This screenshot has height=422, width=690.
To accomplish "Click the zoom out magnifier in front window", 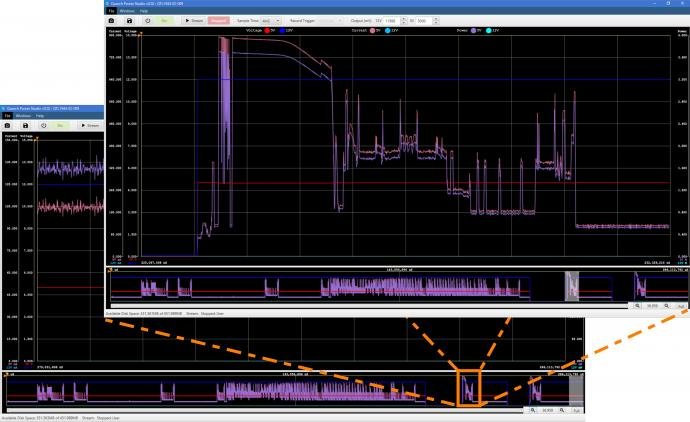I will pos(639,305).
